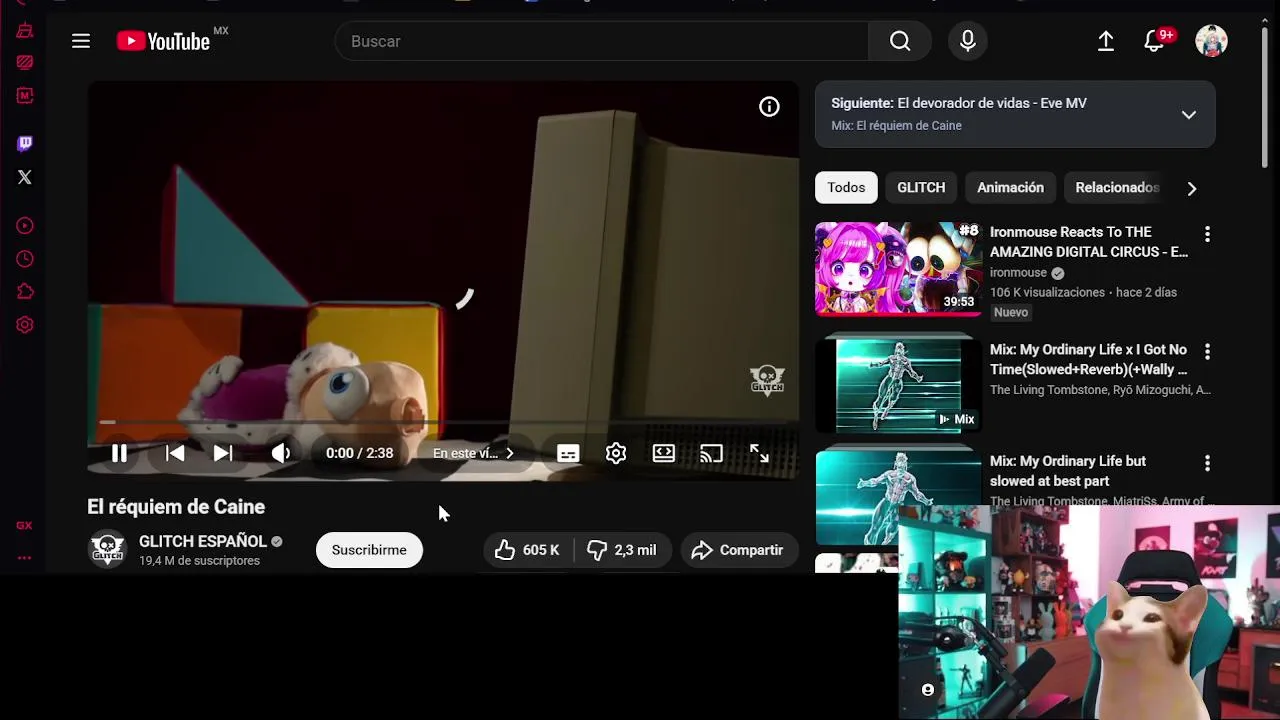Screen dimensions: 1280x720
Task: Dislike the video (2,3 mil)
Action: point(621,550)
